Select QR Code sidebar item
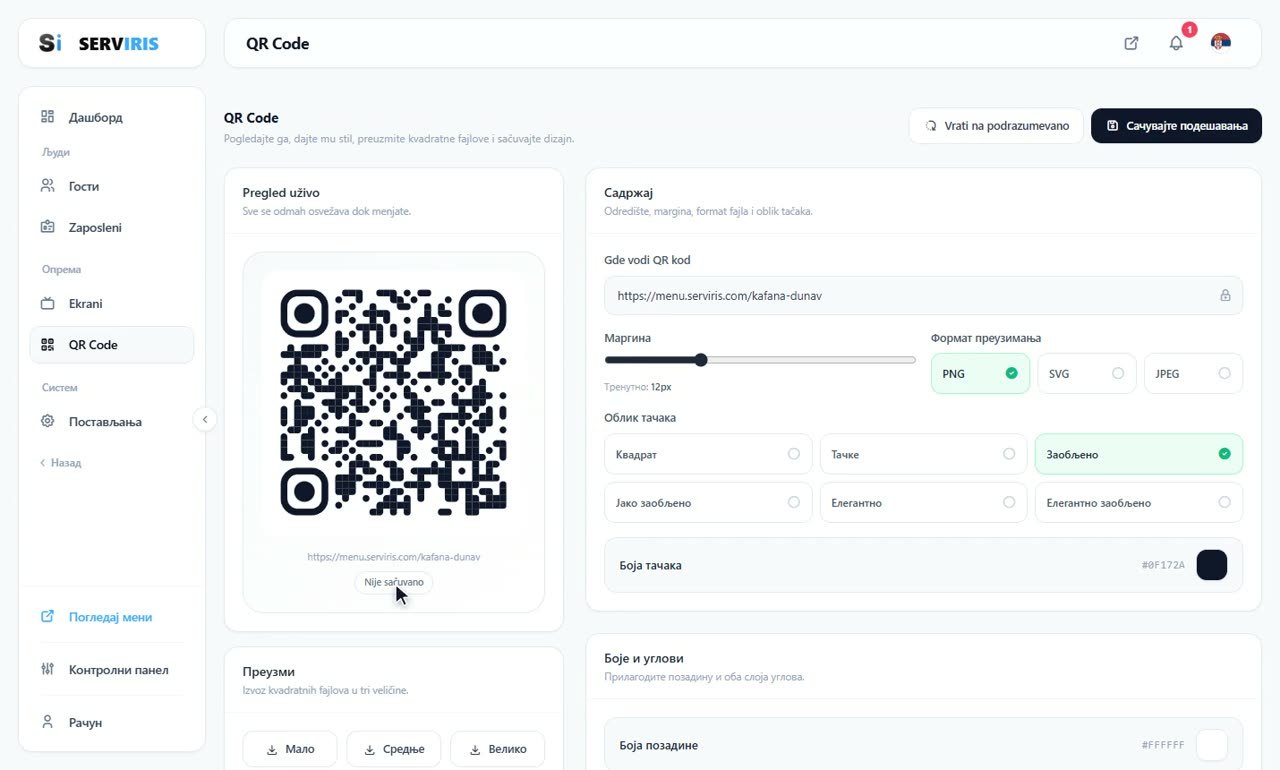The height and width of the screenshot is (770, 1280). pos(112,344)
